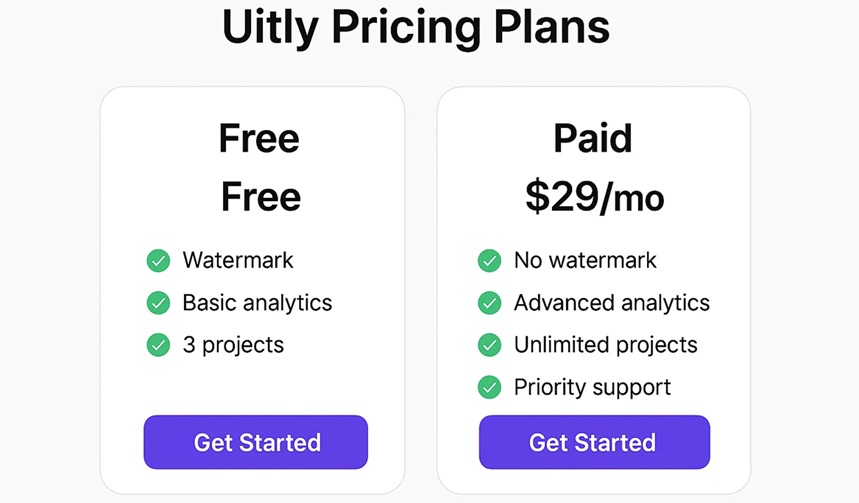859x503 pixels.
Task: Click the green check beside Priority support
Action: click(489, 387)
